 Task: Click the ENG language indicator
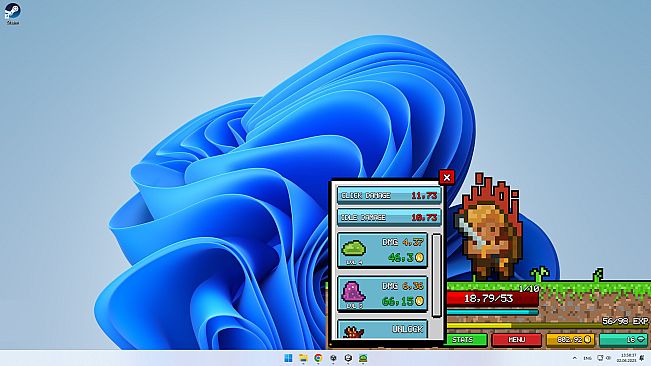tap(587, 358)
